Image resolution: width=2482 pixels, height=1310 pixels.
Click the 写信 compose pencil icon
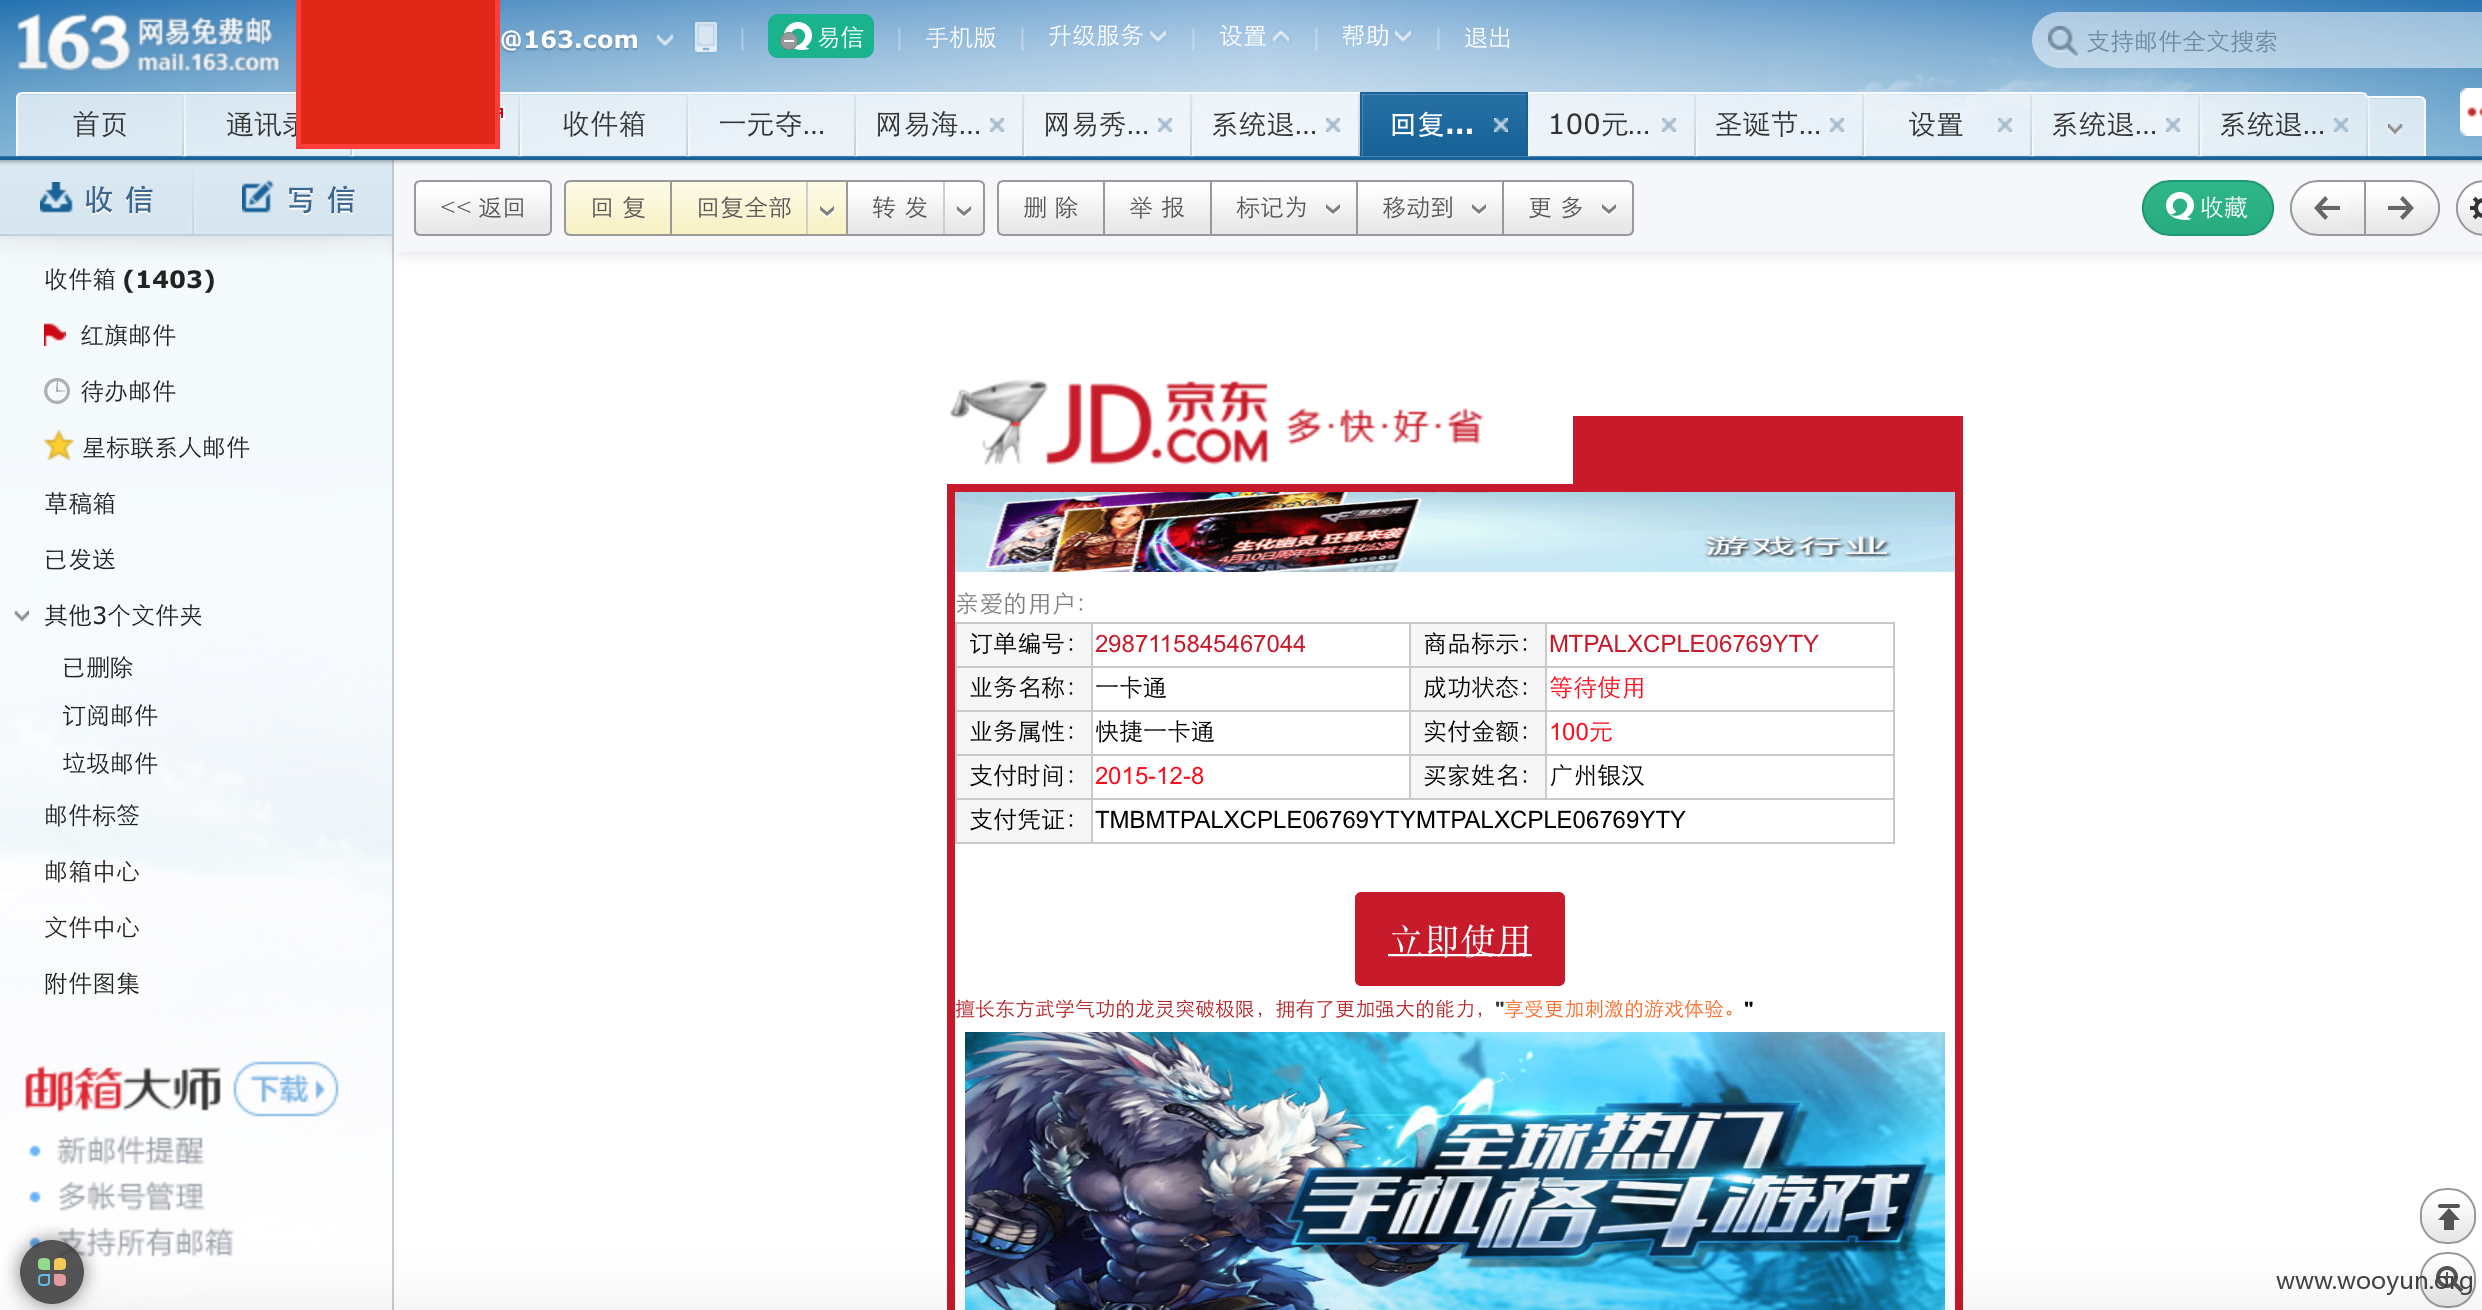256,198
